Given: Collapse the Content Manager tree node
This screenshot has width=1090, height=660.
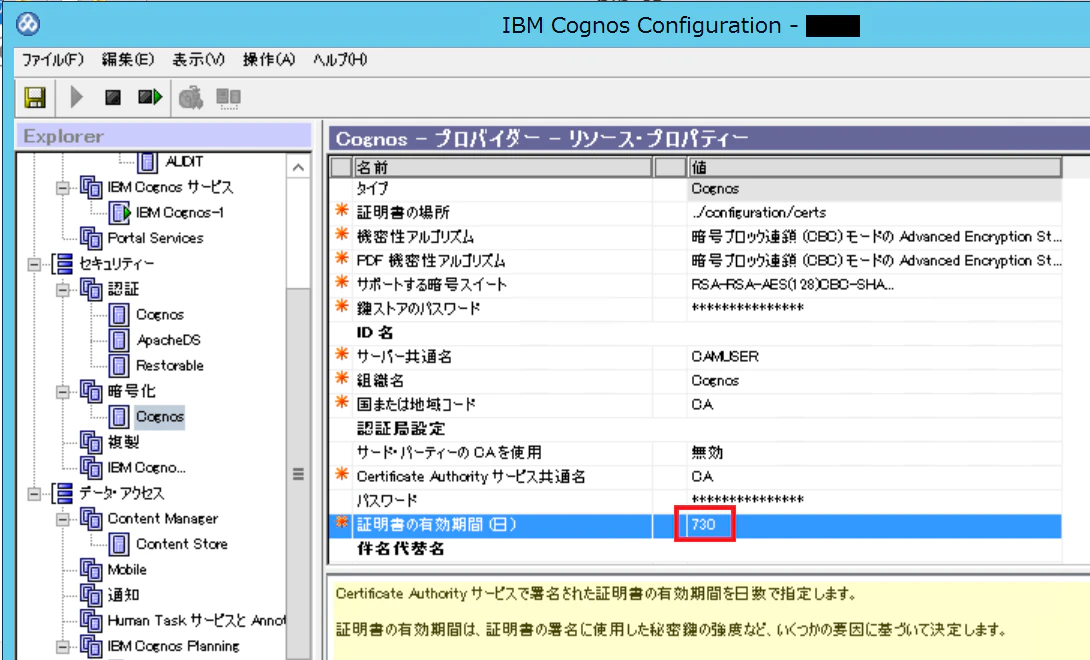Looking at the screenshot, I should [63, 520].
